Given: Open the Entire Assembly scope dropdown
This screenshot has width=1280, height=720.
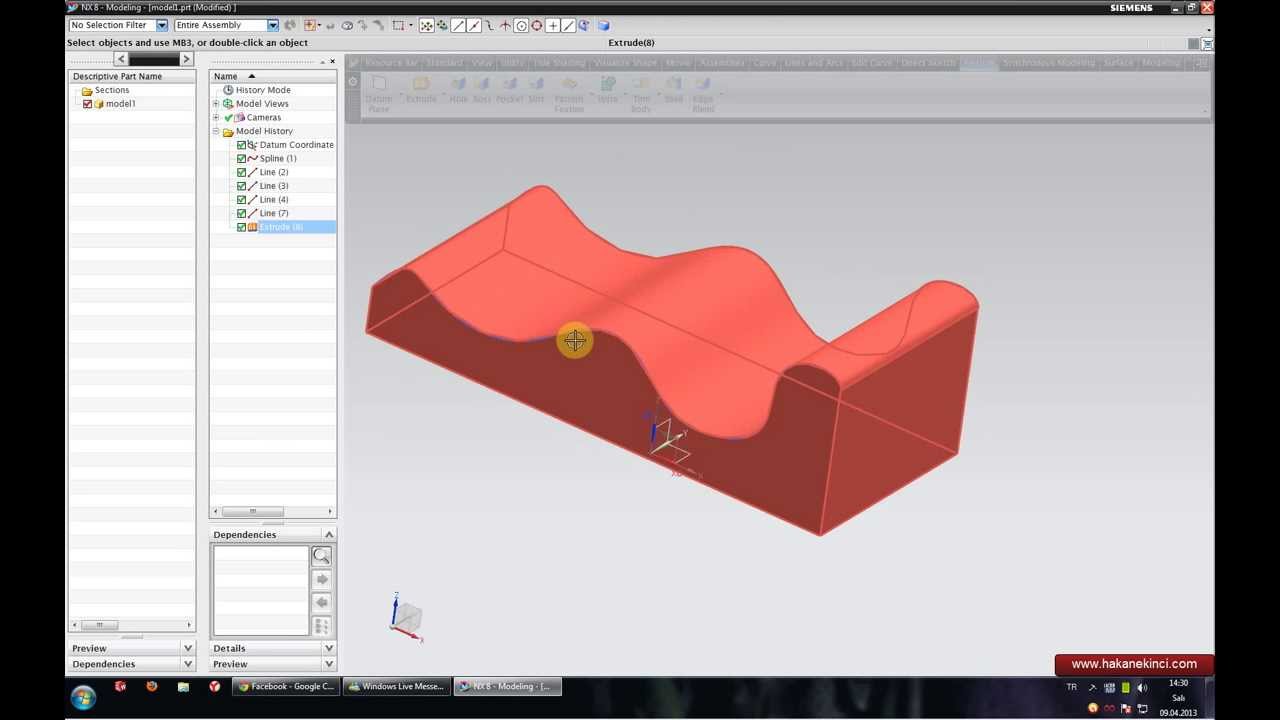Looking at the screenshot, I should coord(272,25).
